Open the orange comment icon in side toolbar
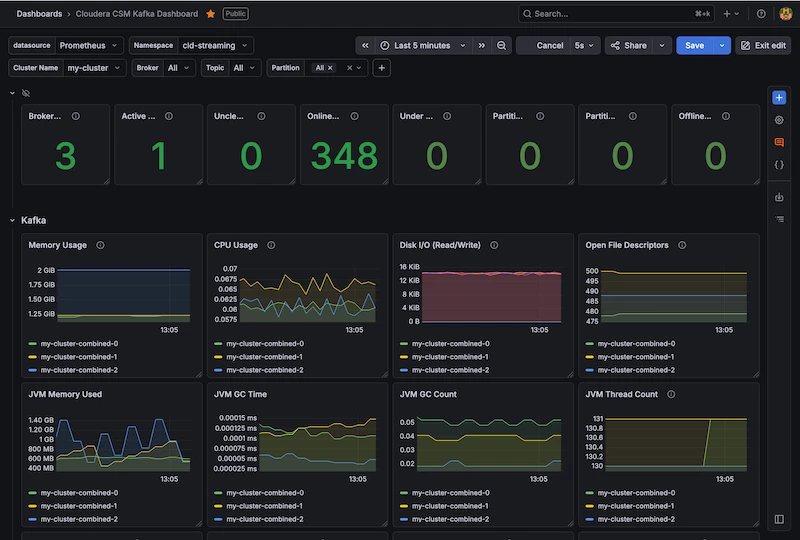Screen dimensions: 800x540 [779, 142]
